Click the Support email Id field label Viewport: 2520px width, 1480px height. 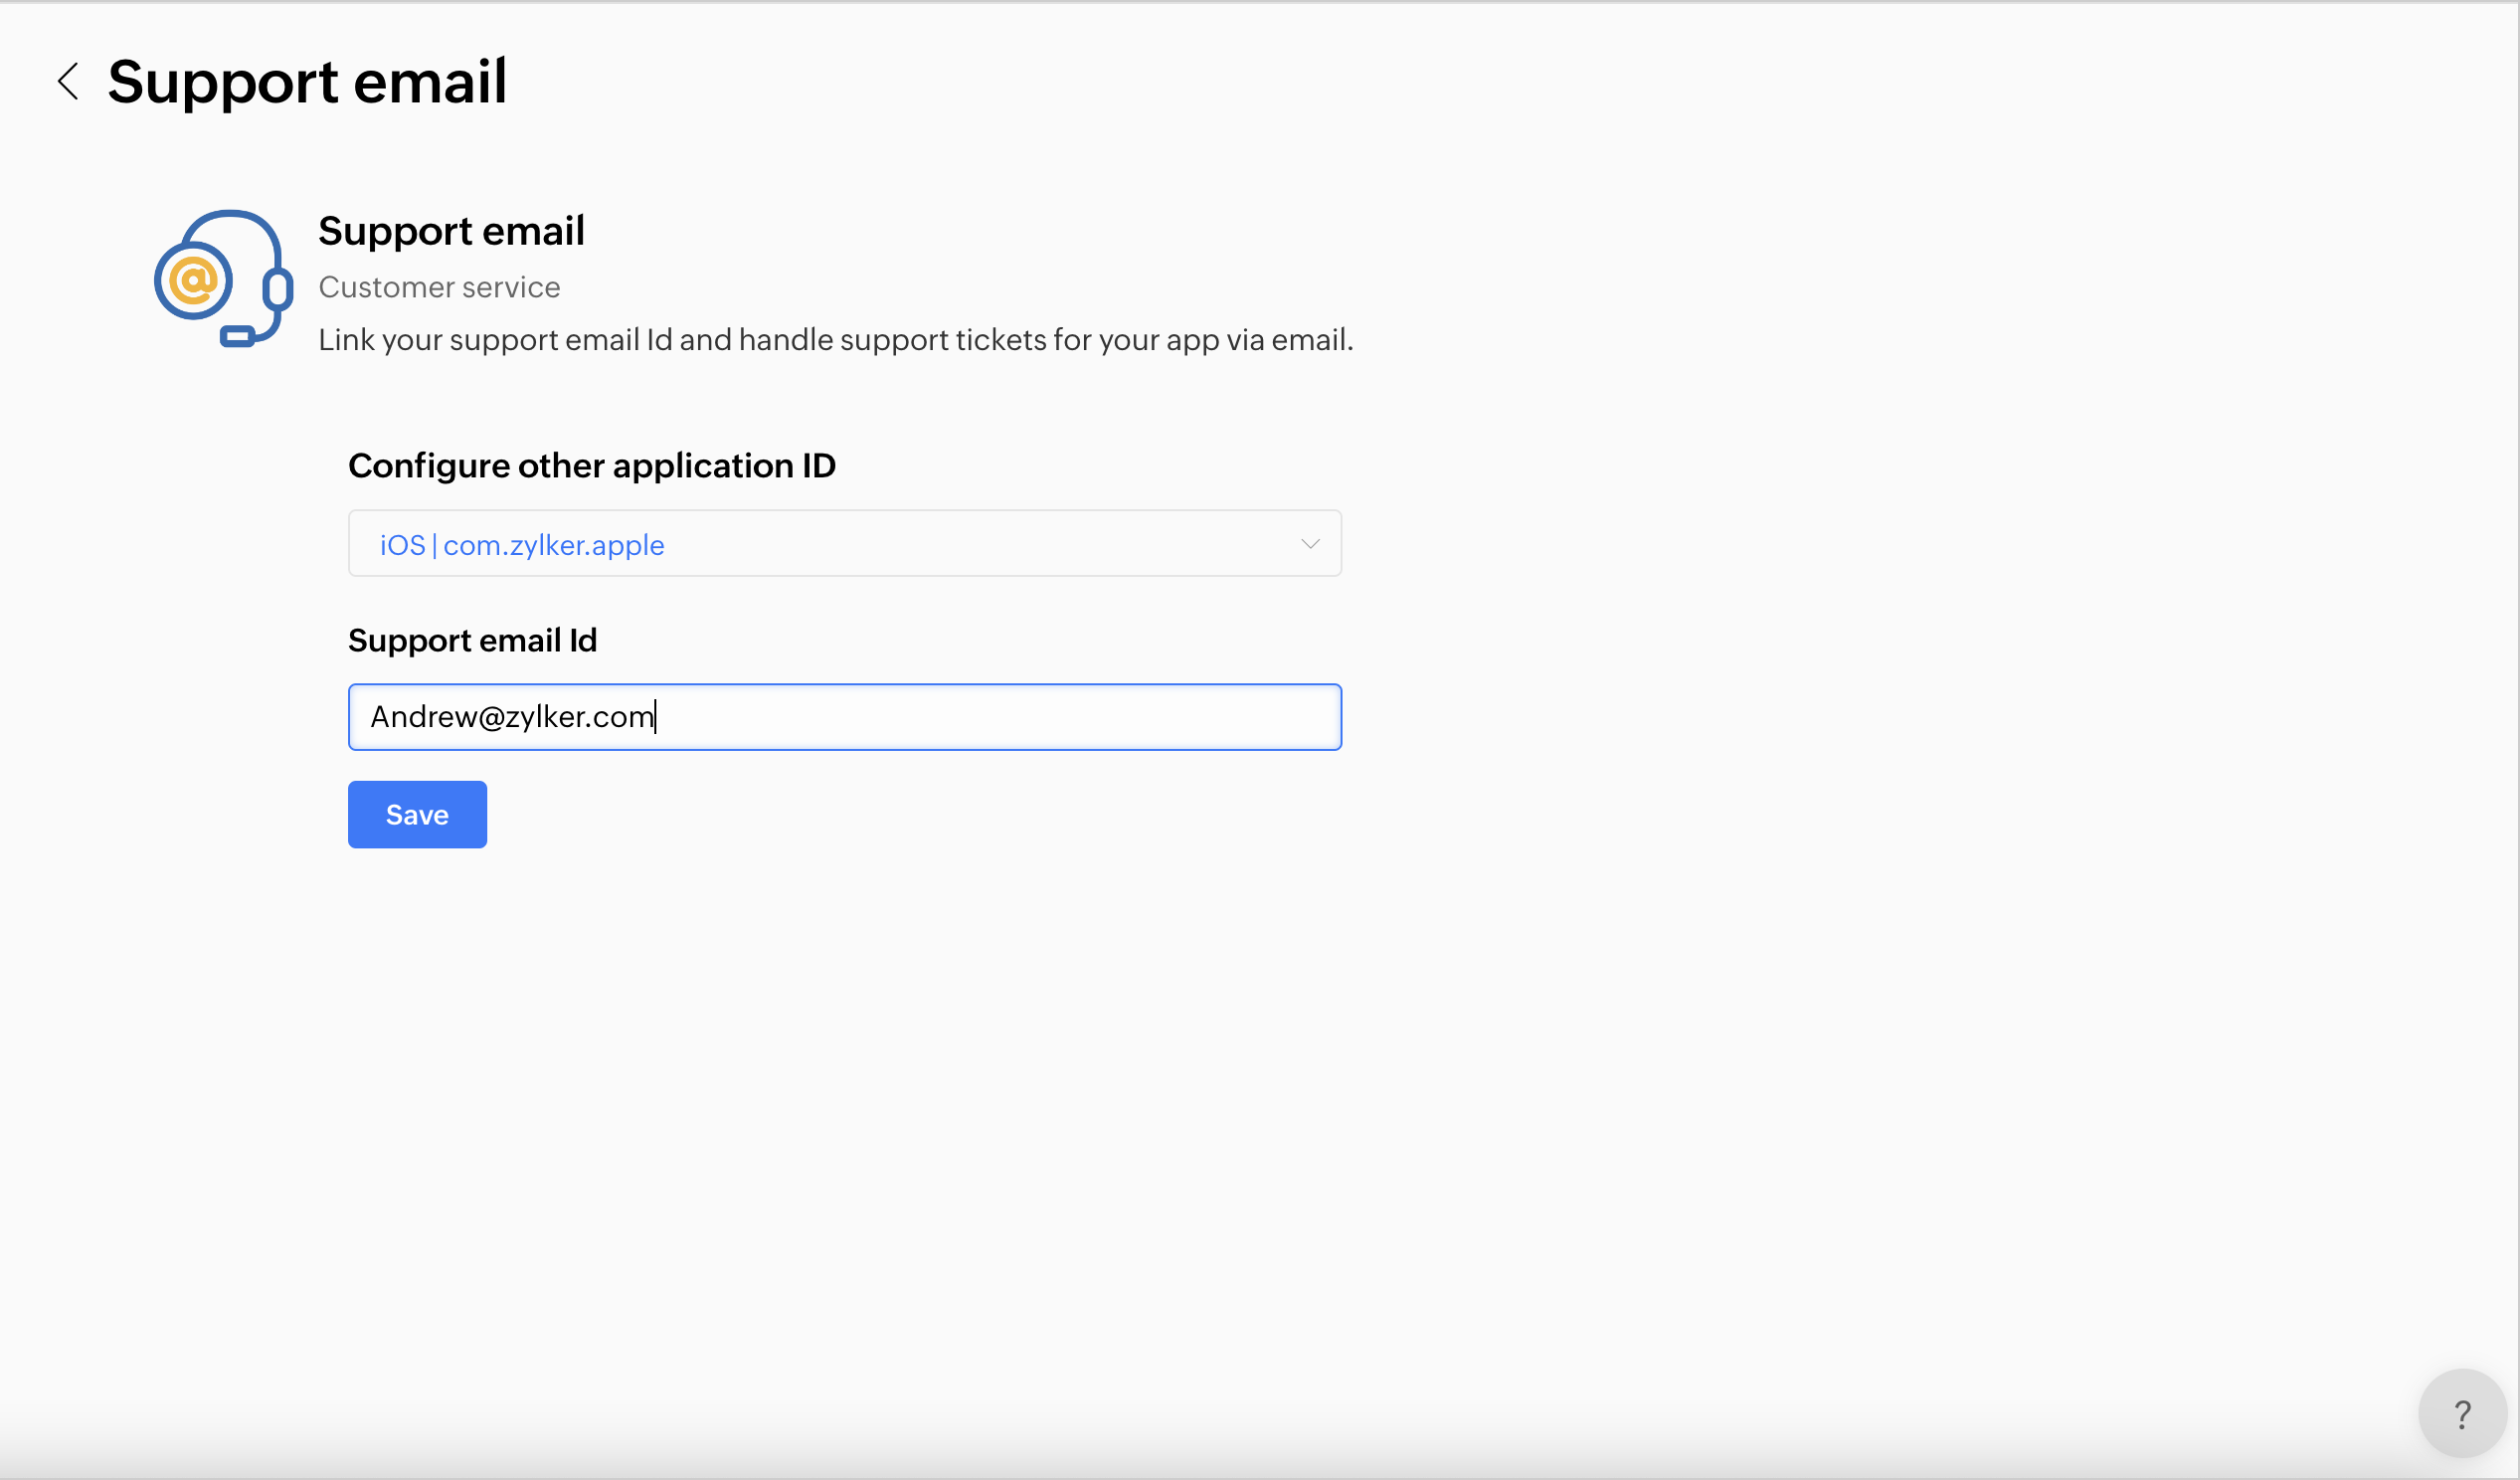472,640
